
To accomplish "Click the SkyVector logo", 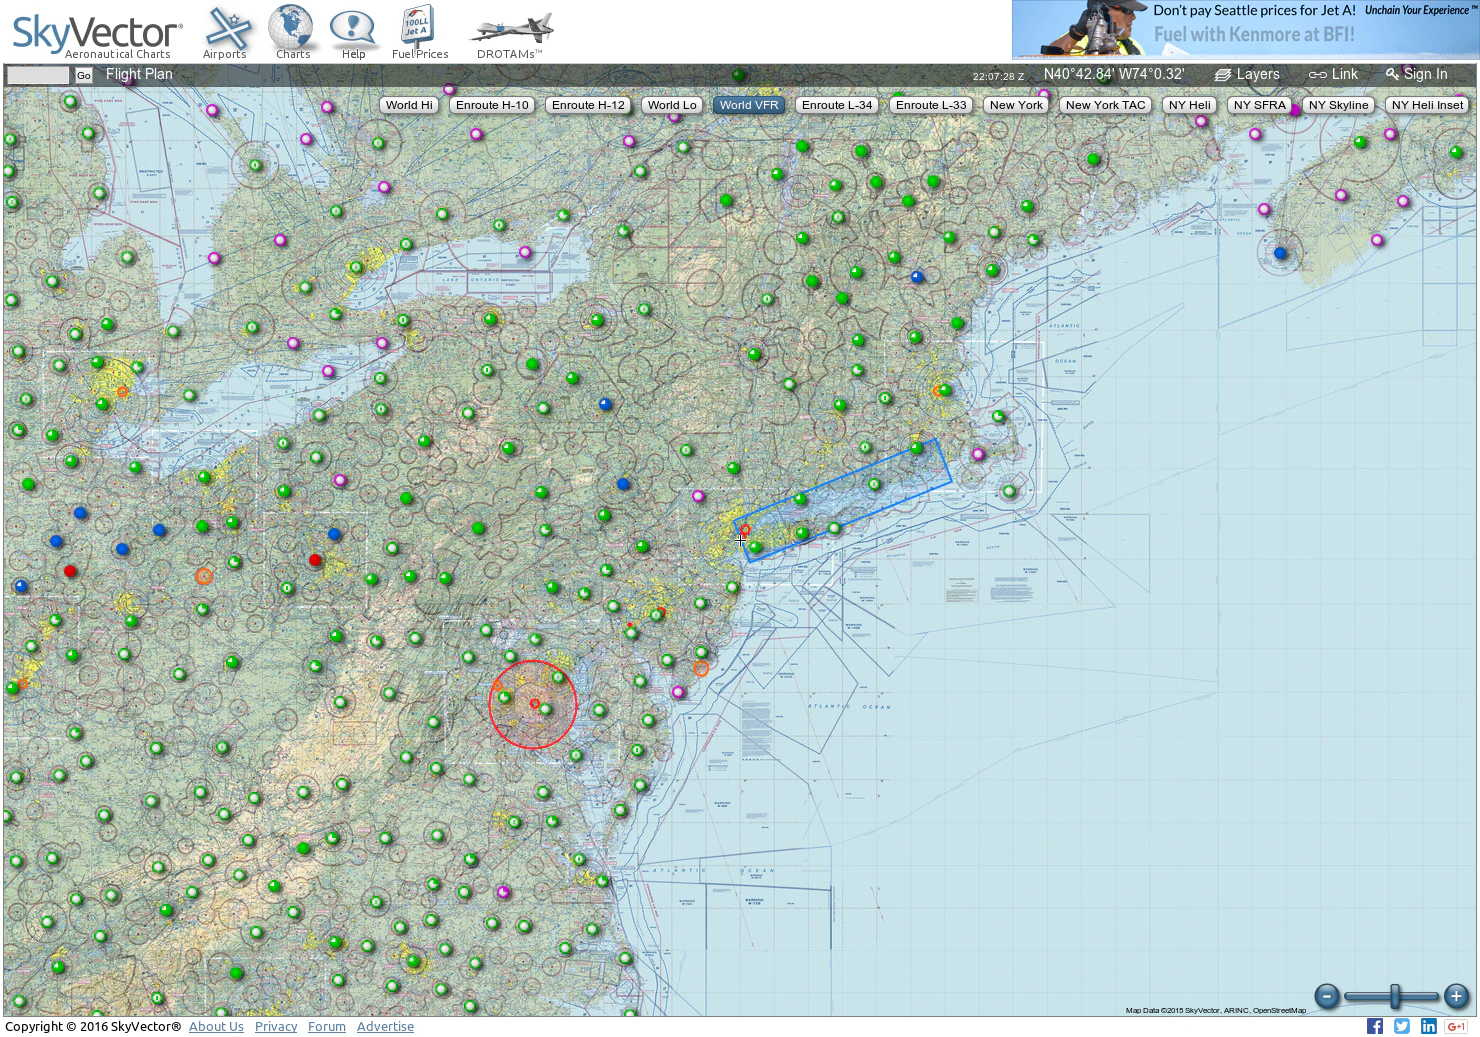I will coord(97,35).
